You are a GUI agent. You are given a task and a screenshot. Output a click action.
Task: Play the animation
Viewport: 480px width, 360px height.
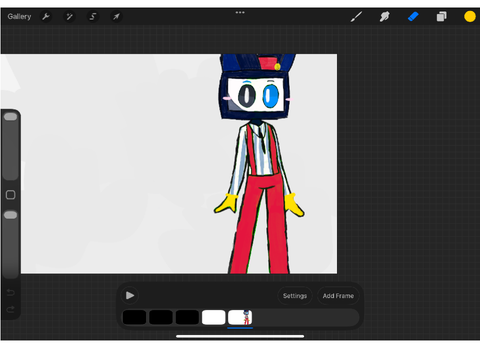tap(130, 295)
